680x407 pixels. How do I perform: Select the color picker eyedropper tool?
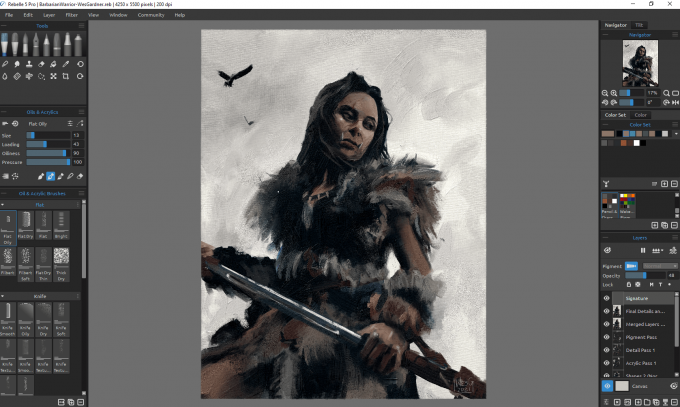point(66,64)
